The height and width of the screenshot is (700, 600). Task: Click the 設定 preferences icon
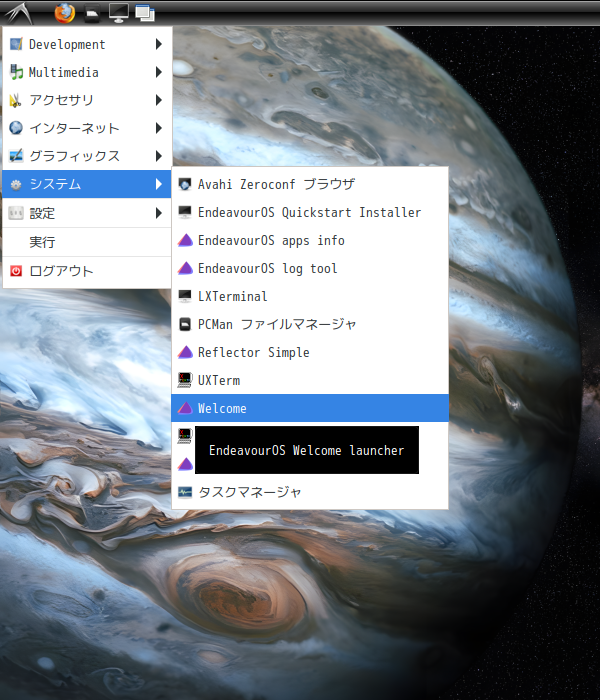click(x=16, y=213)
